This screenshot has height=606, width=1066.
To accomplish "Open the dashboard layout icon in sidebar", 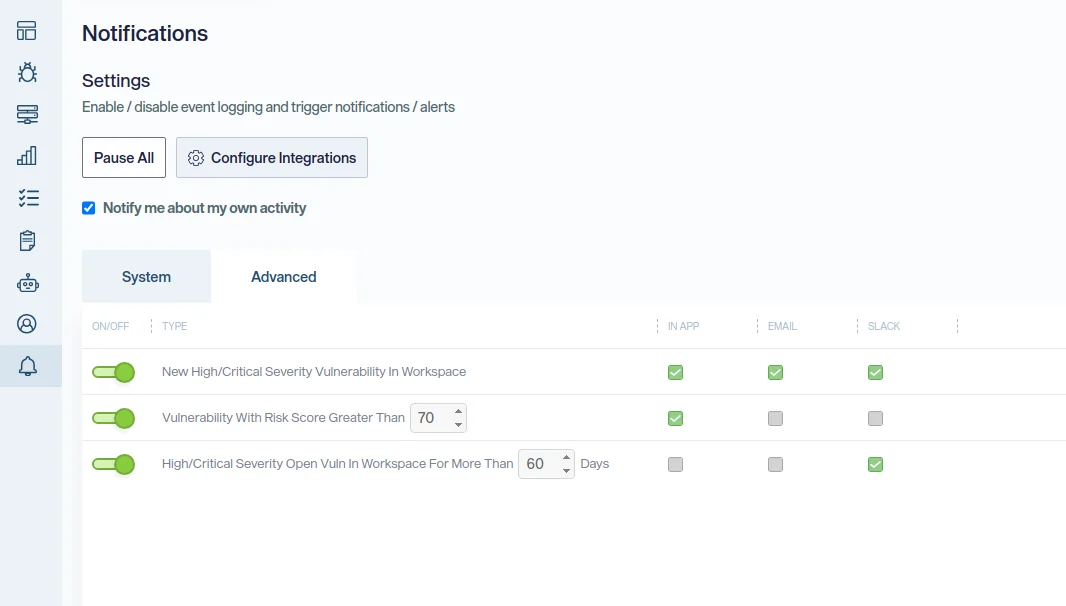I will tap(27, 30).
